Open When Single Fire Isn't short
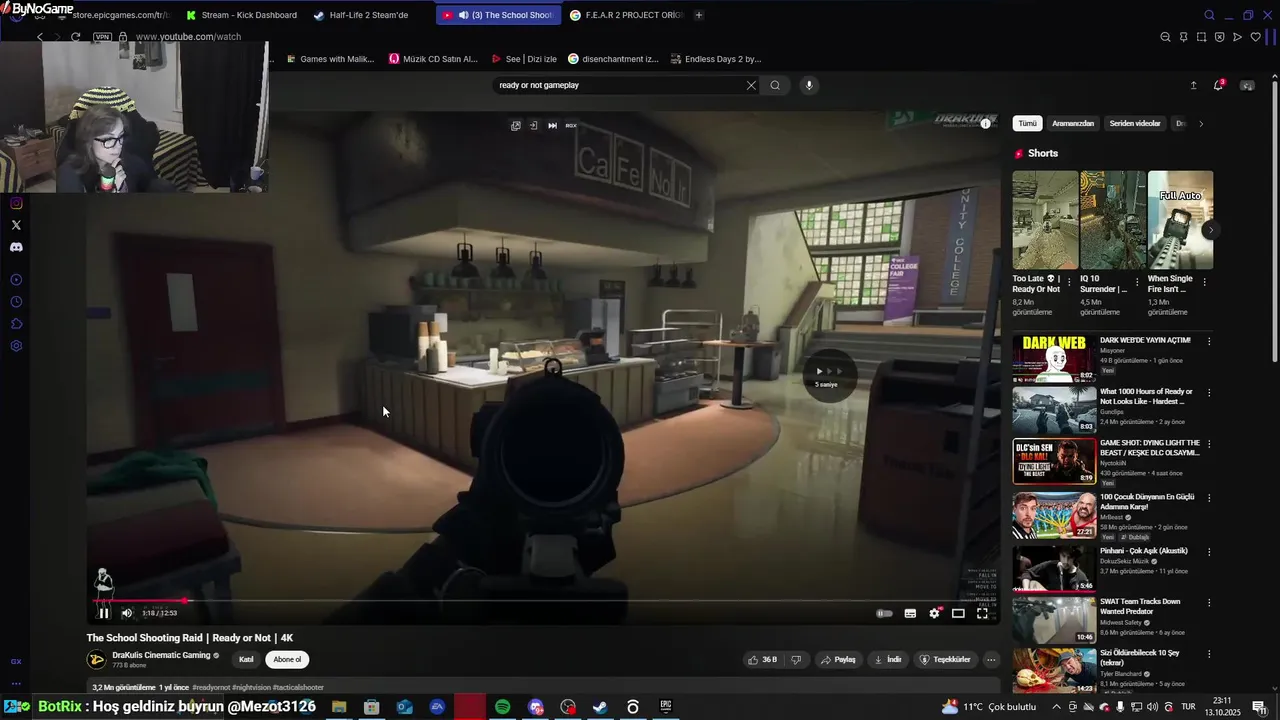This screenshot has height=720, width=1280. (x=1181, y=220)
